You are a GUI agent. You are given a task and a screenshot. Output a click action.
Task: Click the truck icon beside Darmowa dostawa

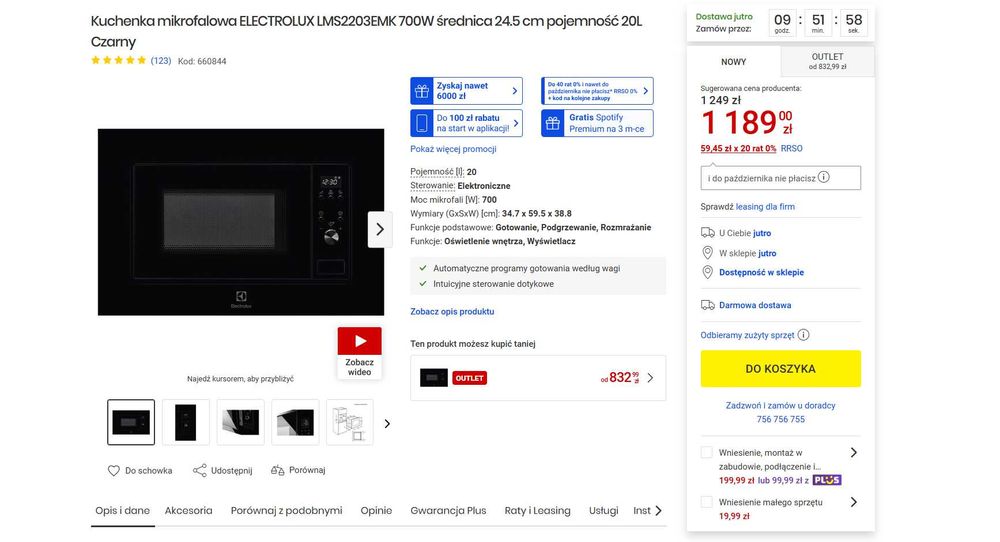(707, 305)
